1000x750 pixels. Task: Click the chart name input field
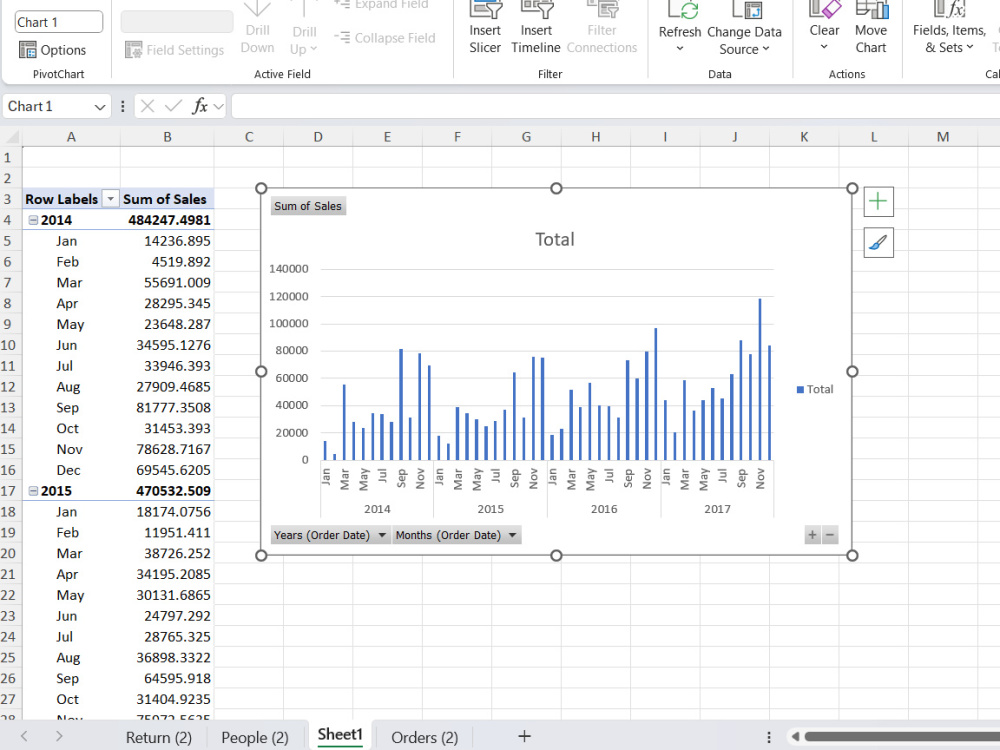pos(59,22)
